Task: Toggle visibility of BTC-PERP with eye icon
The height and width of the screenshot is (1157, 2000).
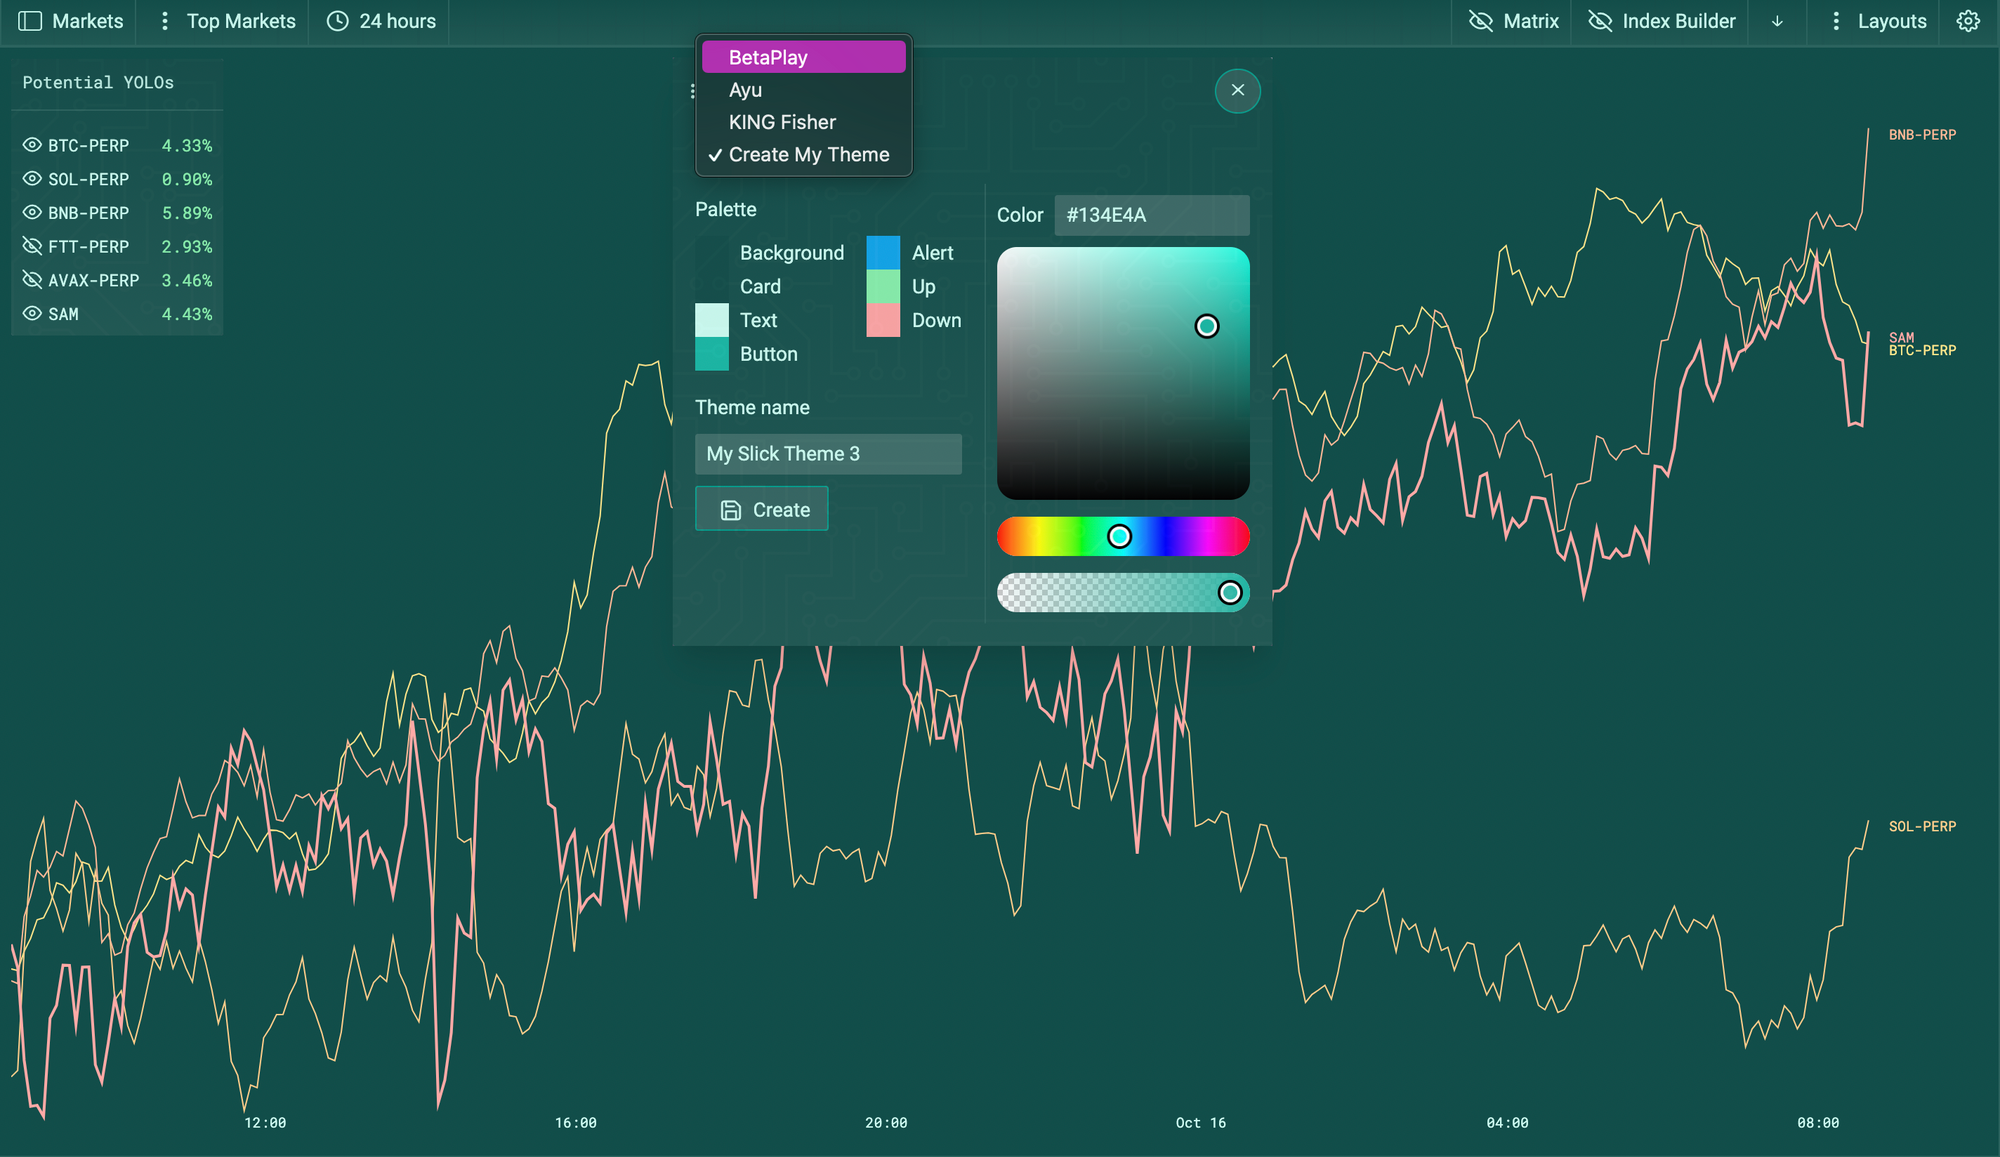Action: pos(32,145)
